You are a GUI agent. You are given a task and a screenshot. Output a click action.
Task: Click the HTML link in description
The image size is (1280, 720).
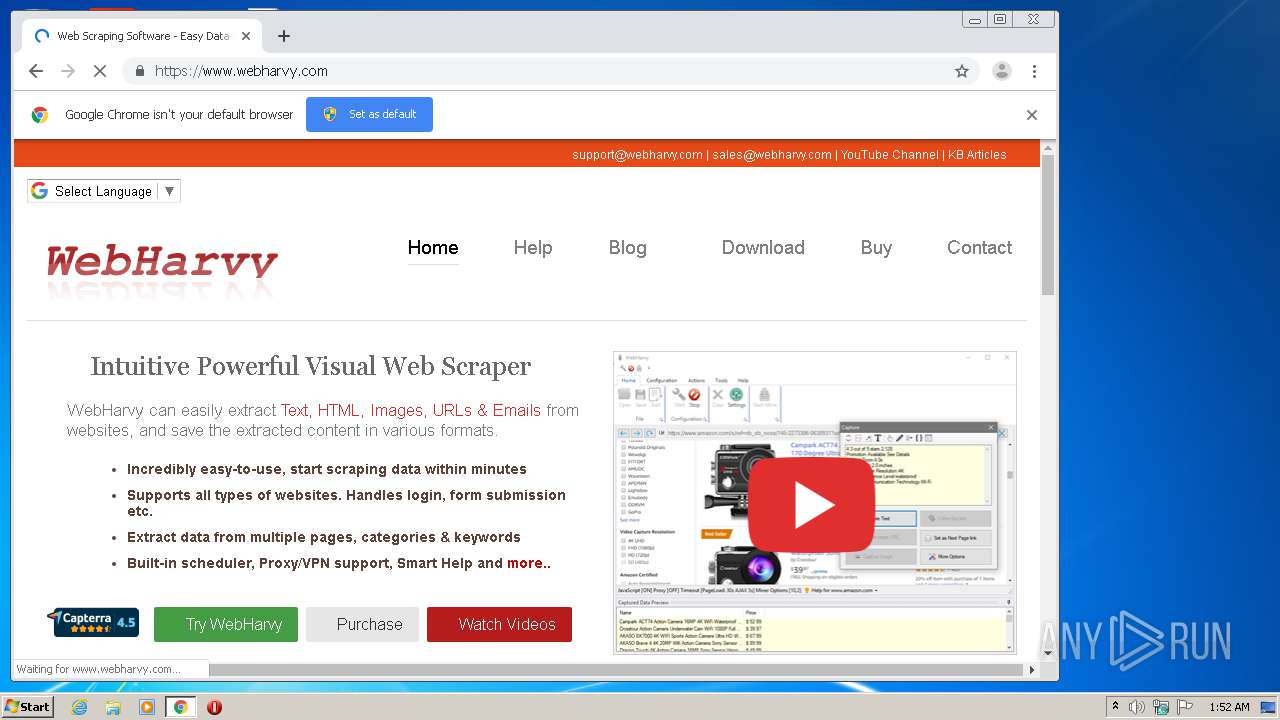point(339,411)
